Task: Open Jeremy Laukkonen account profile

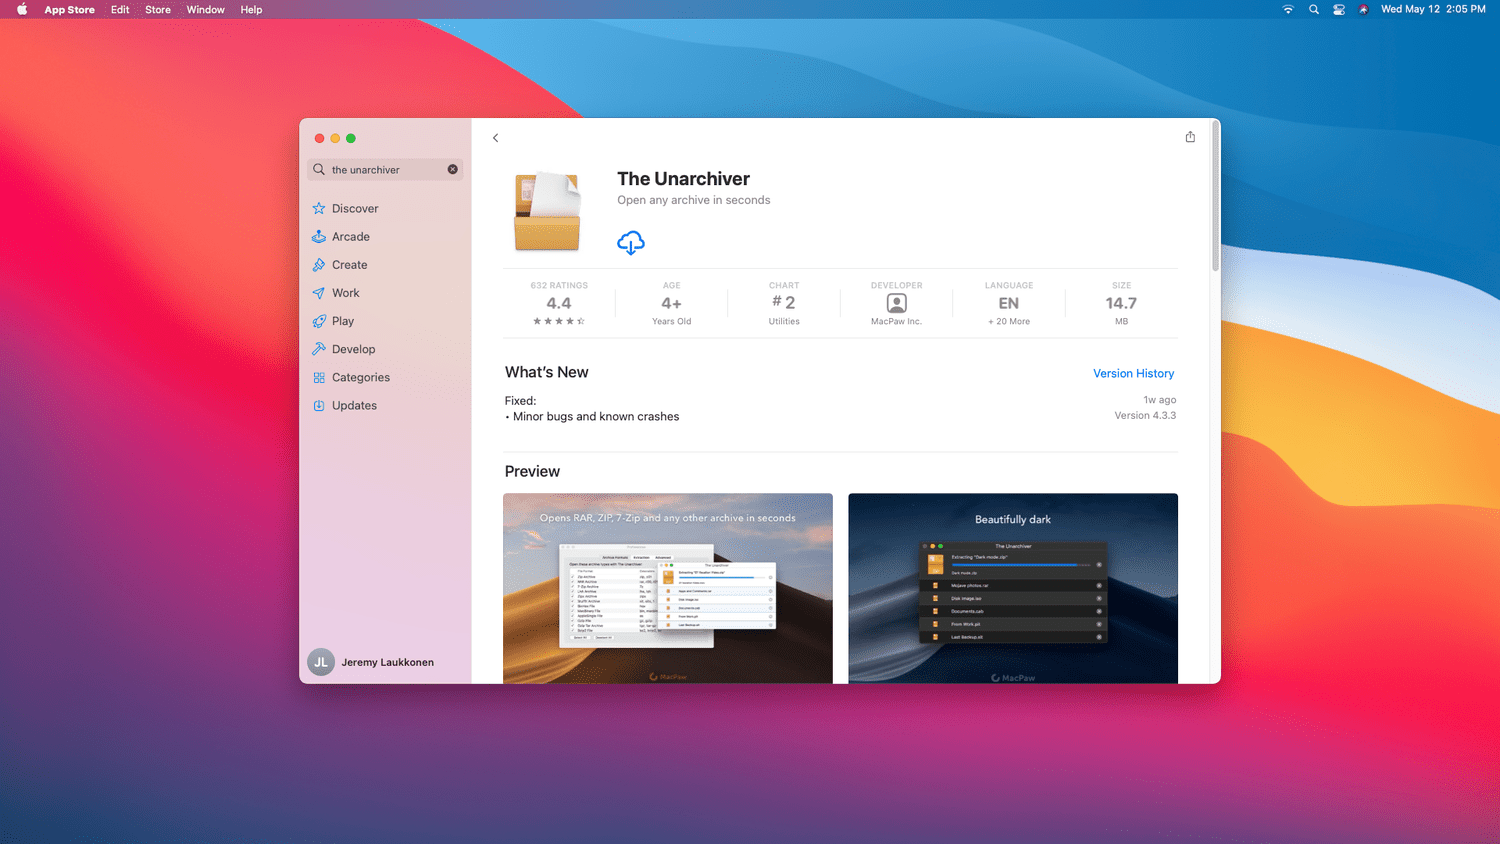Action: pyautogui.click(x=372, y=662)
